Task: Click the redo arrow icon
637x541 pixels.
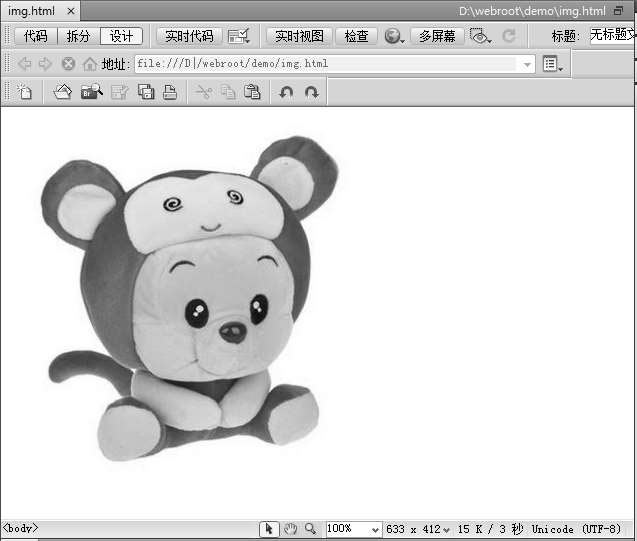Action: coord(312,92)
